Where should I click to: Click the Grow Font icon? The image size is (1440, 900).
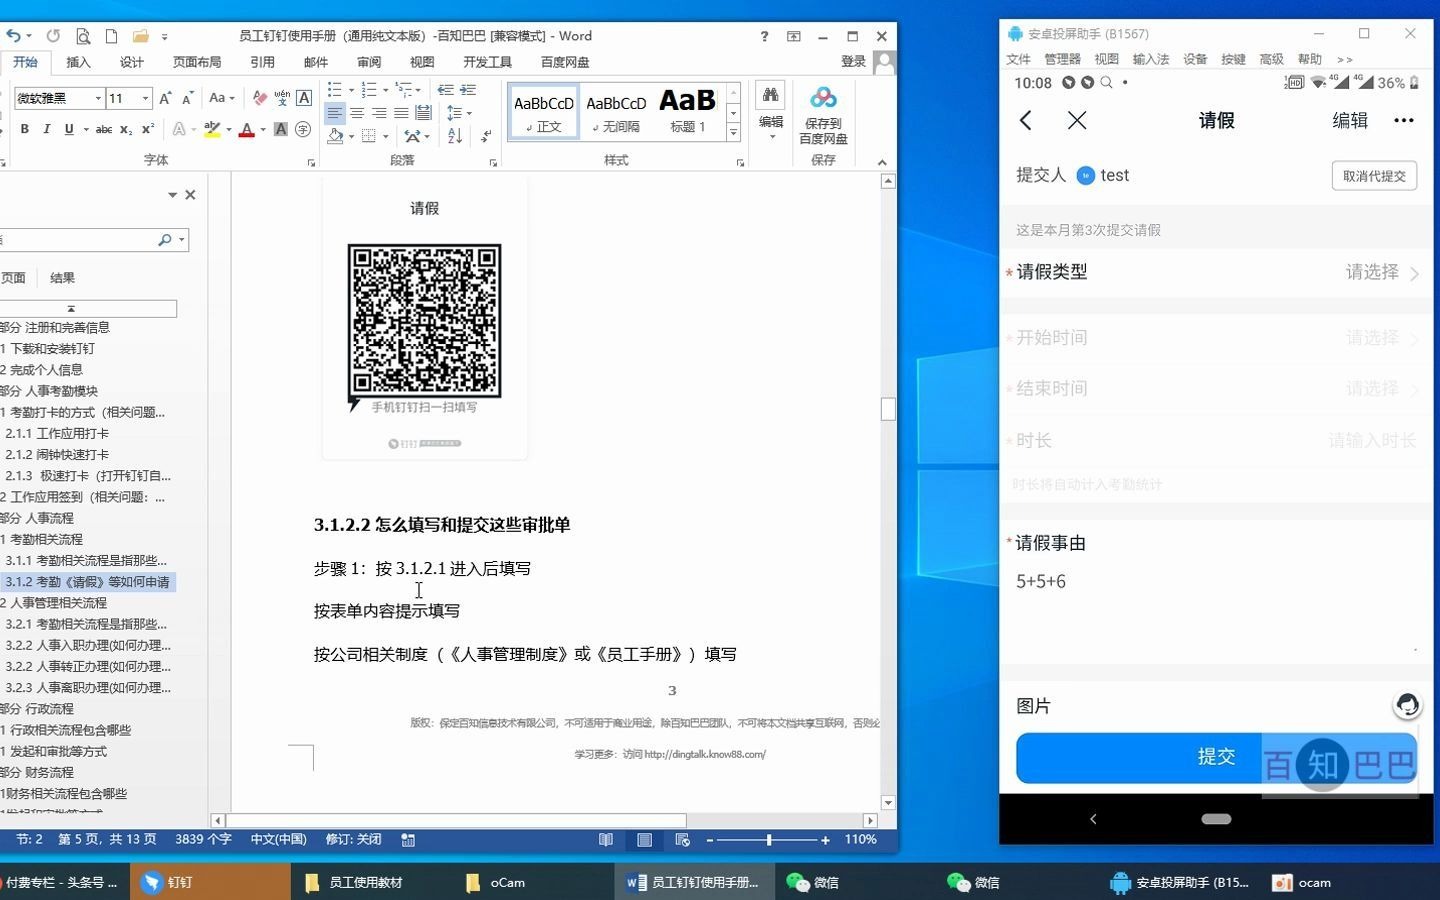click(x=165, y=98)
